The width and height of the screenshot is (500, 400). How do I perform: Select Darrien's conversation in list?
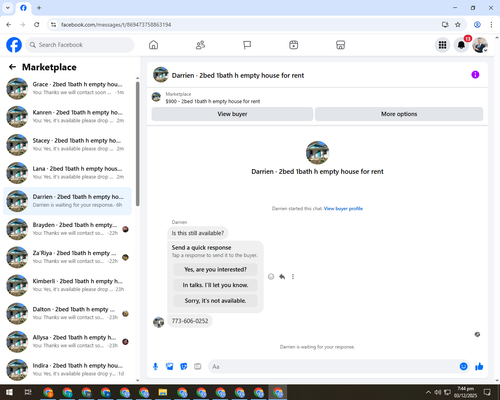click(x=68, y=201)
